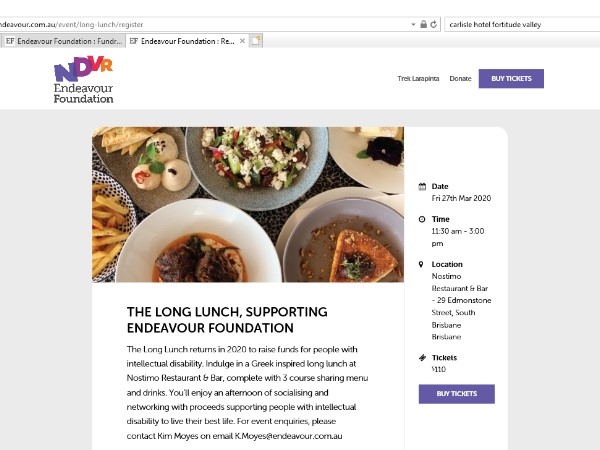Switch to the first Endeavour Foundation Fundr tab

click(x=64, y=41)
